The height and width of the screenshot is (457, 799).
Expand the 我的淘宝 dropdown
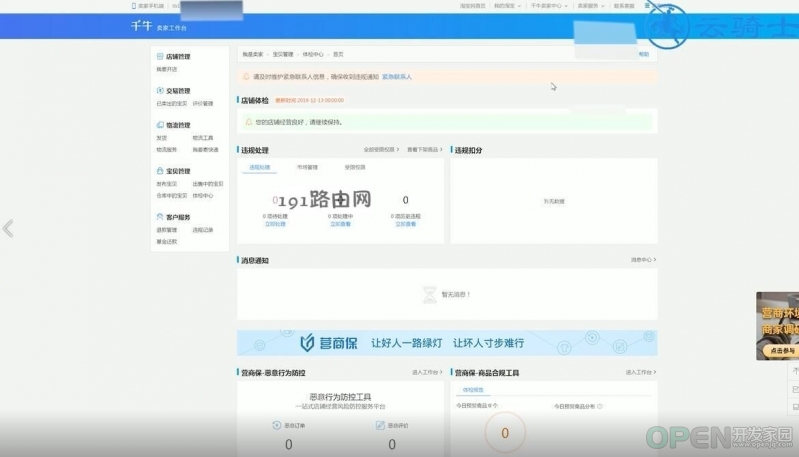tap(507, 6)
